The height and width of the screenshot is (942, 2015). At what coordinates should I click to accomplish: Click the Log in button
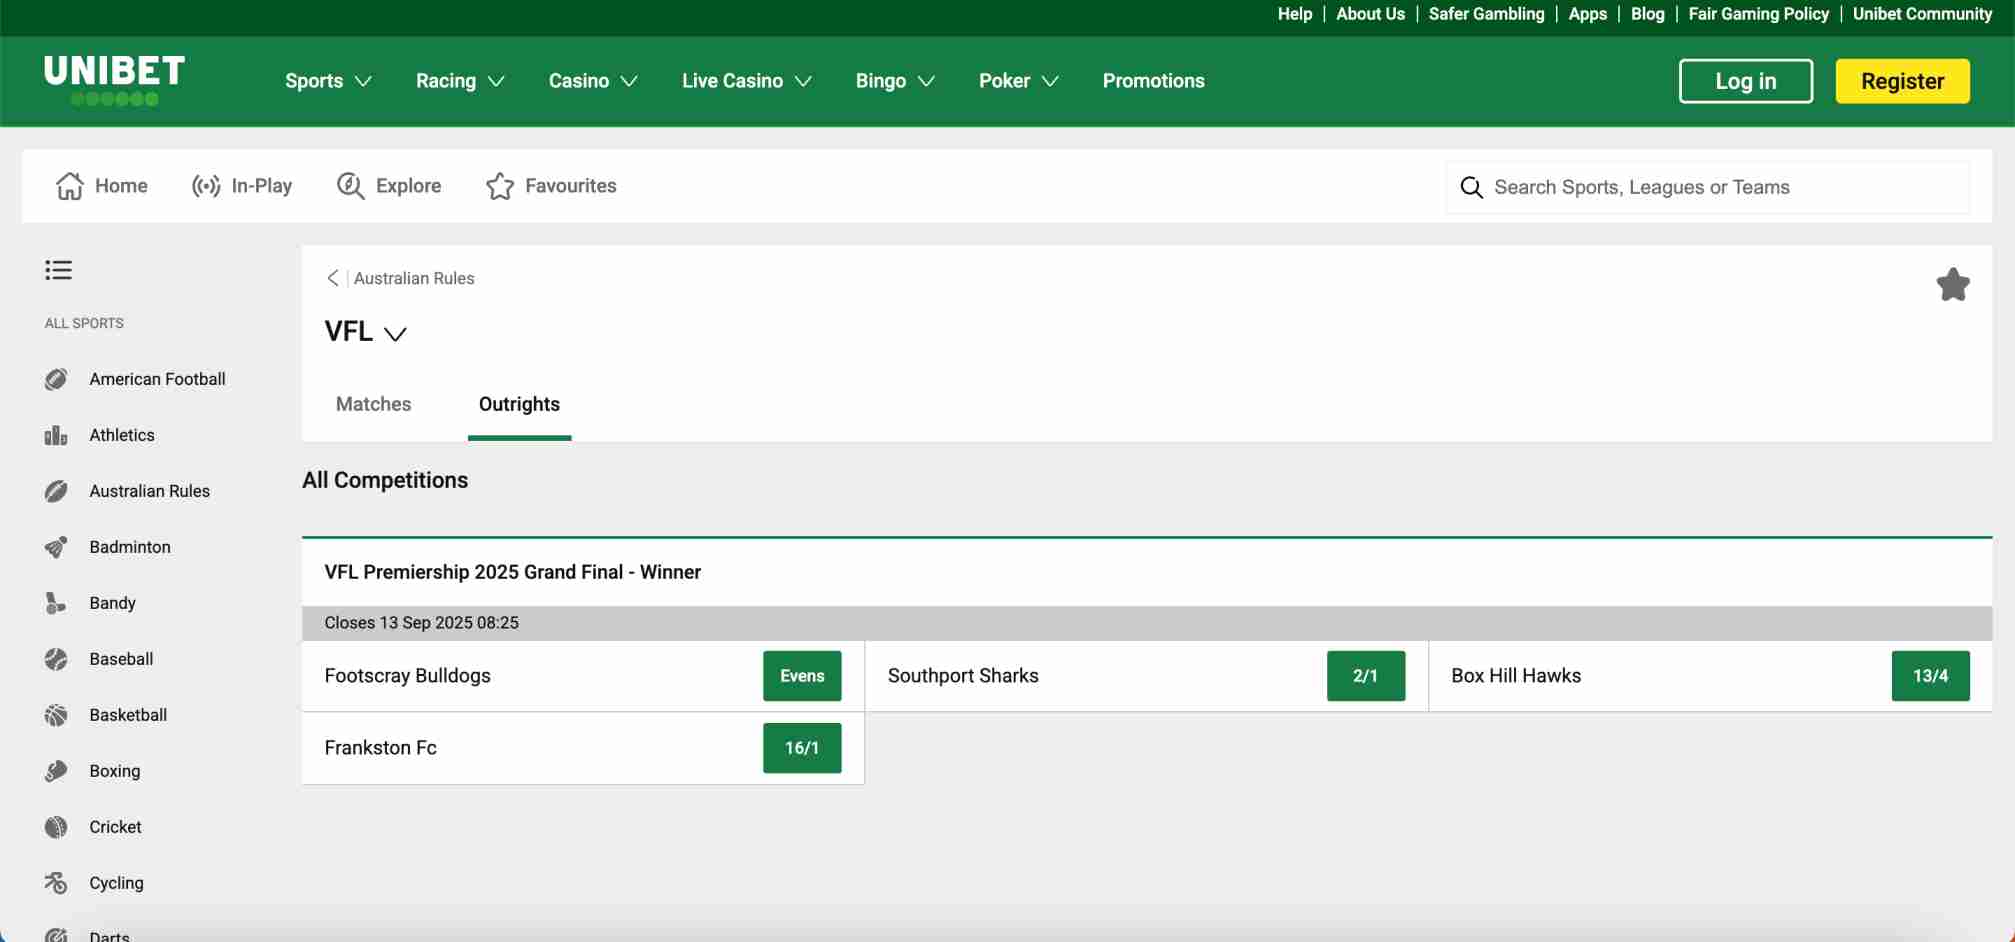[1745, 81]
